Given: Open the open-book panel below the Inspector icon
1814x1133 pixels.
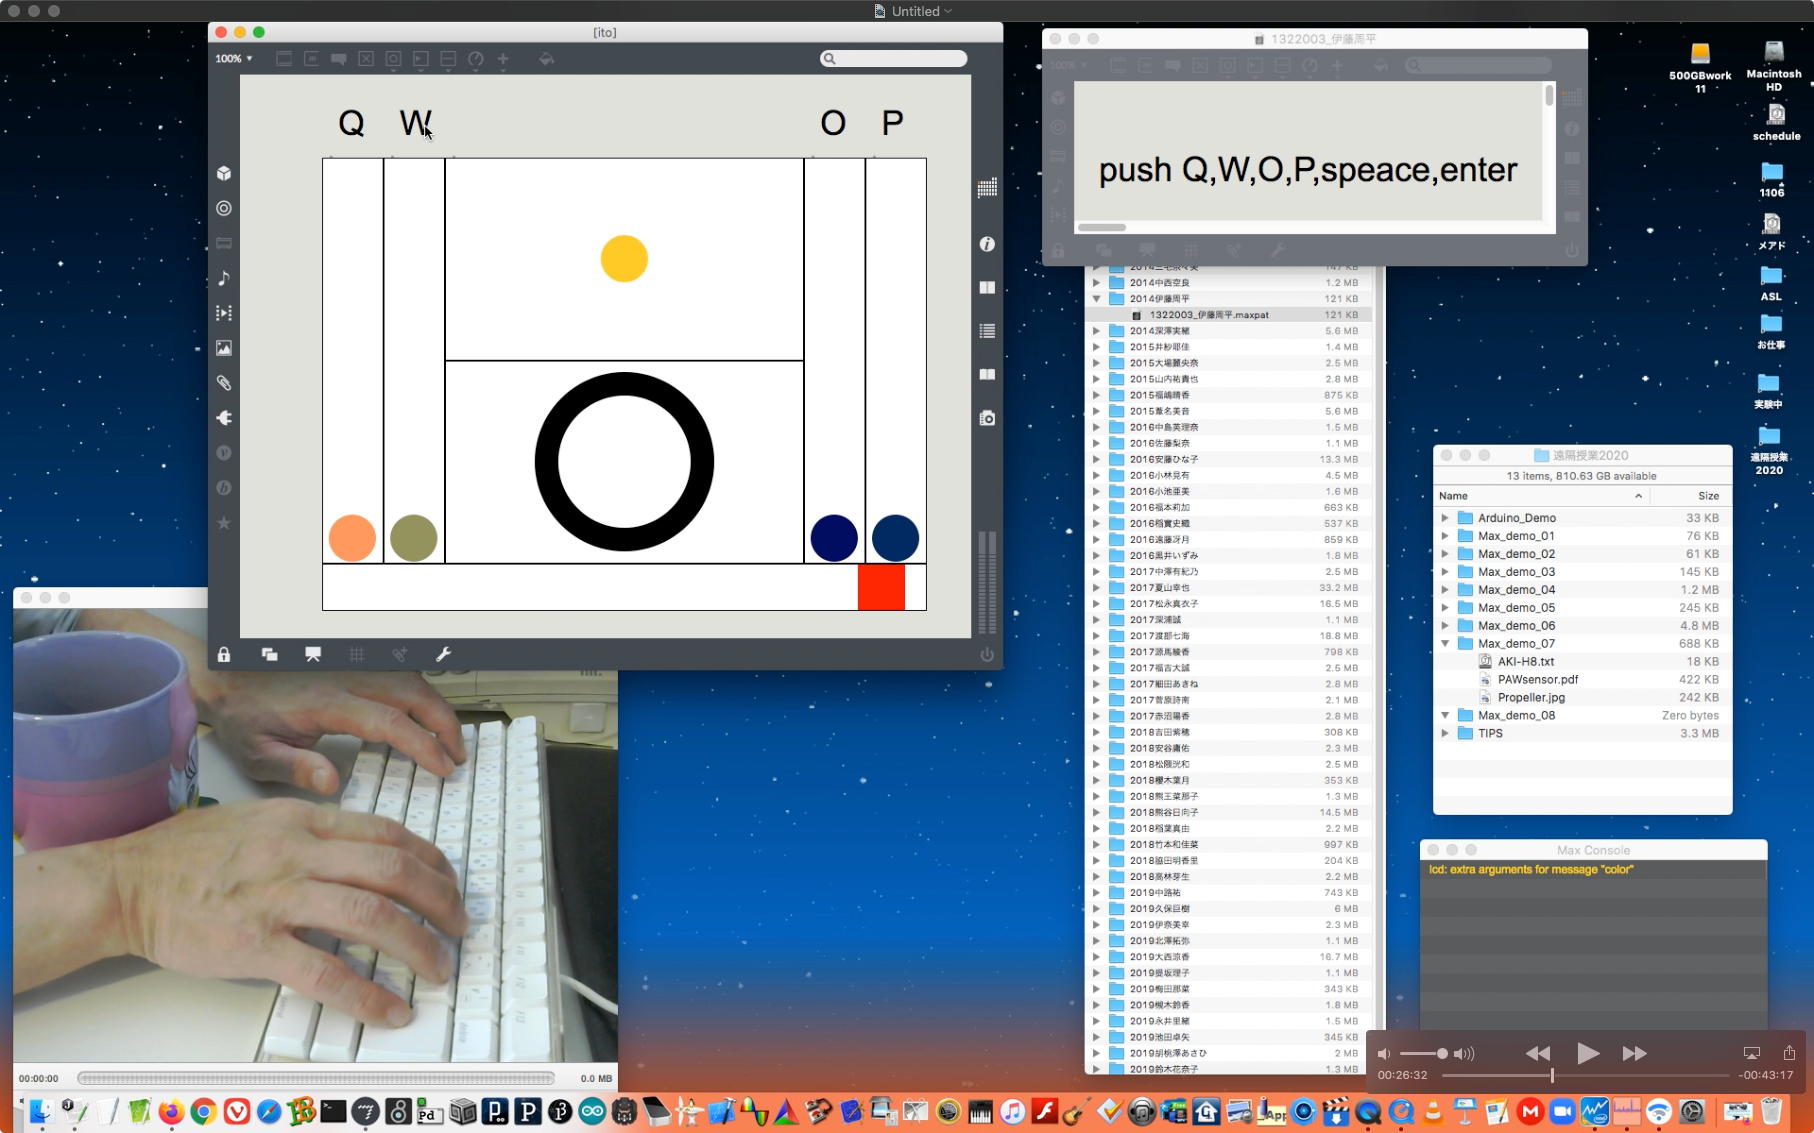Looking at the screenshot, I should (x=987, y=288).
